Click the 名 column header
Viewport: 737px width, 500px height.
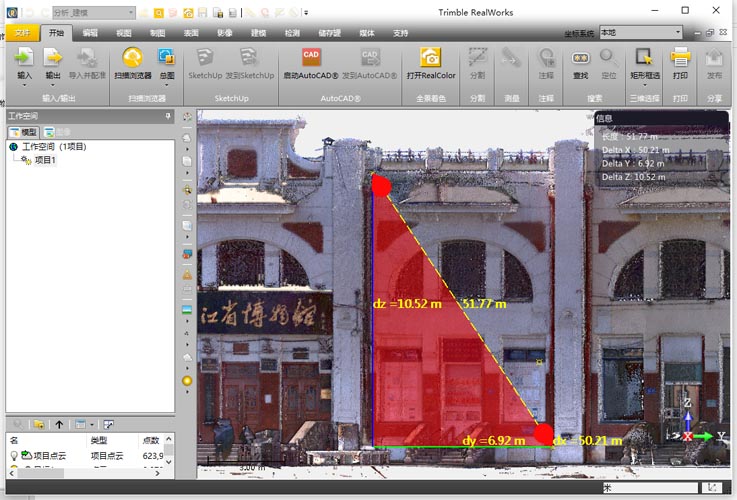click(14, 440)
